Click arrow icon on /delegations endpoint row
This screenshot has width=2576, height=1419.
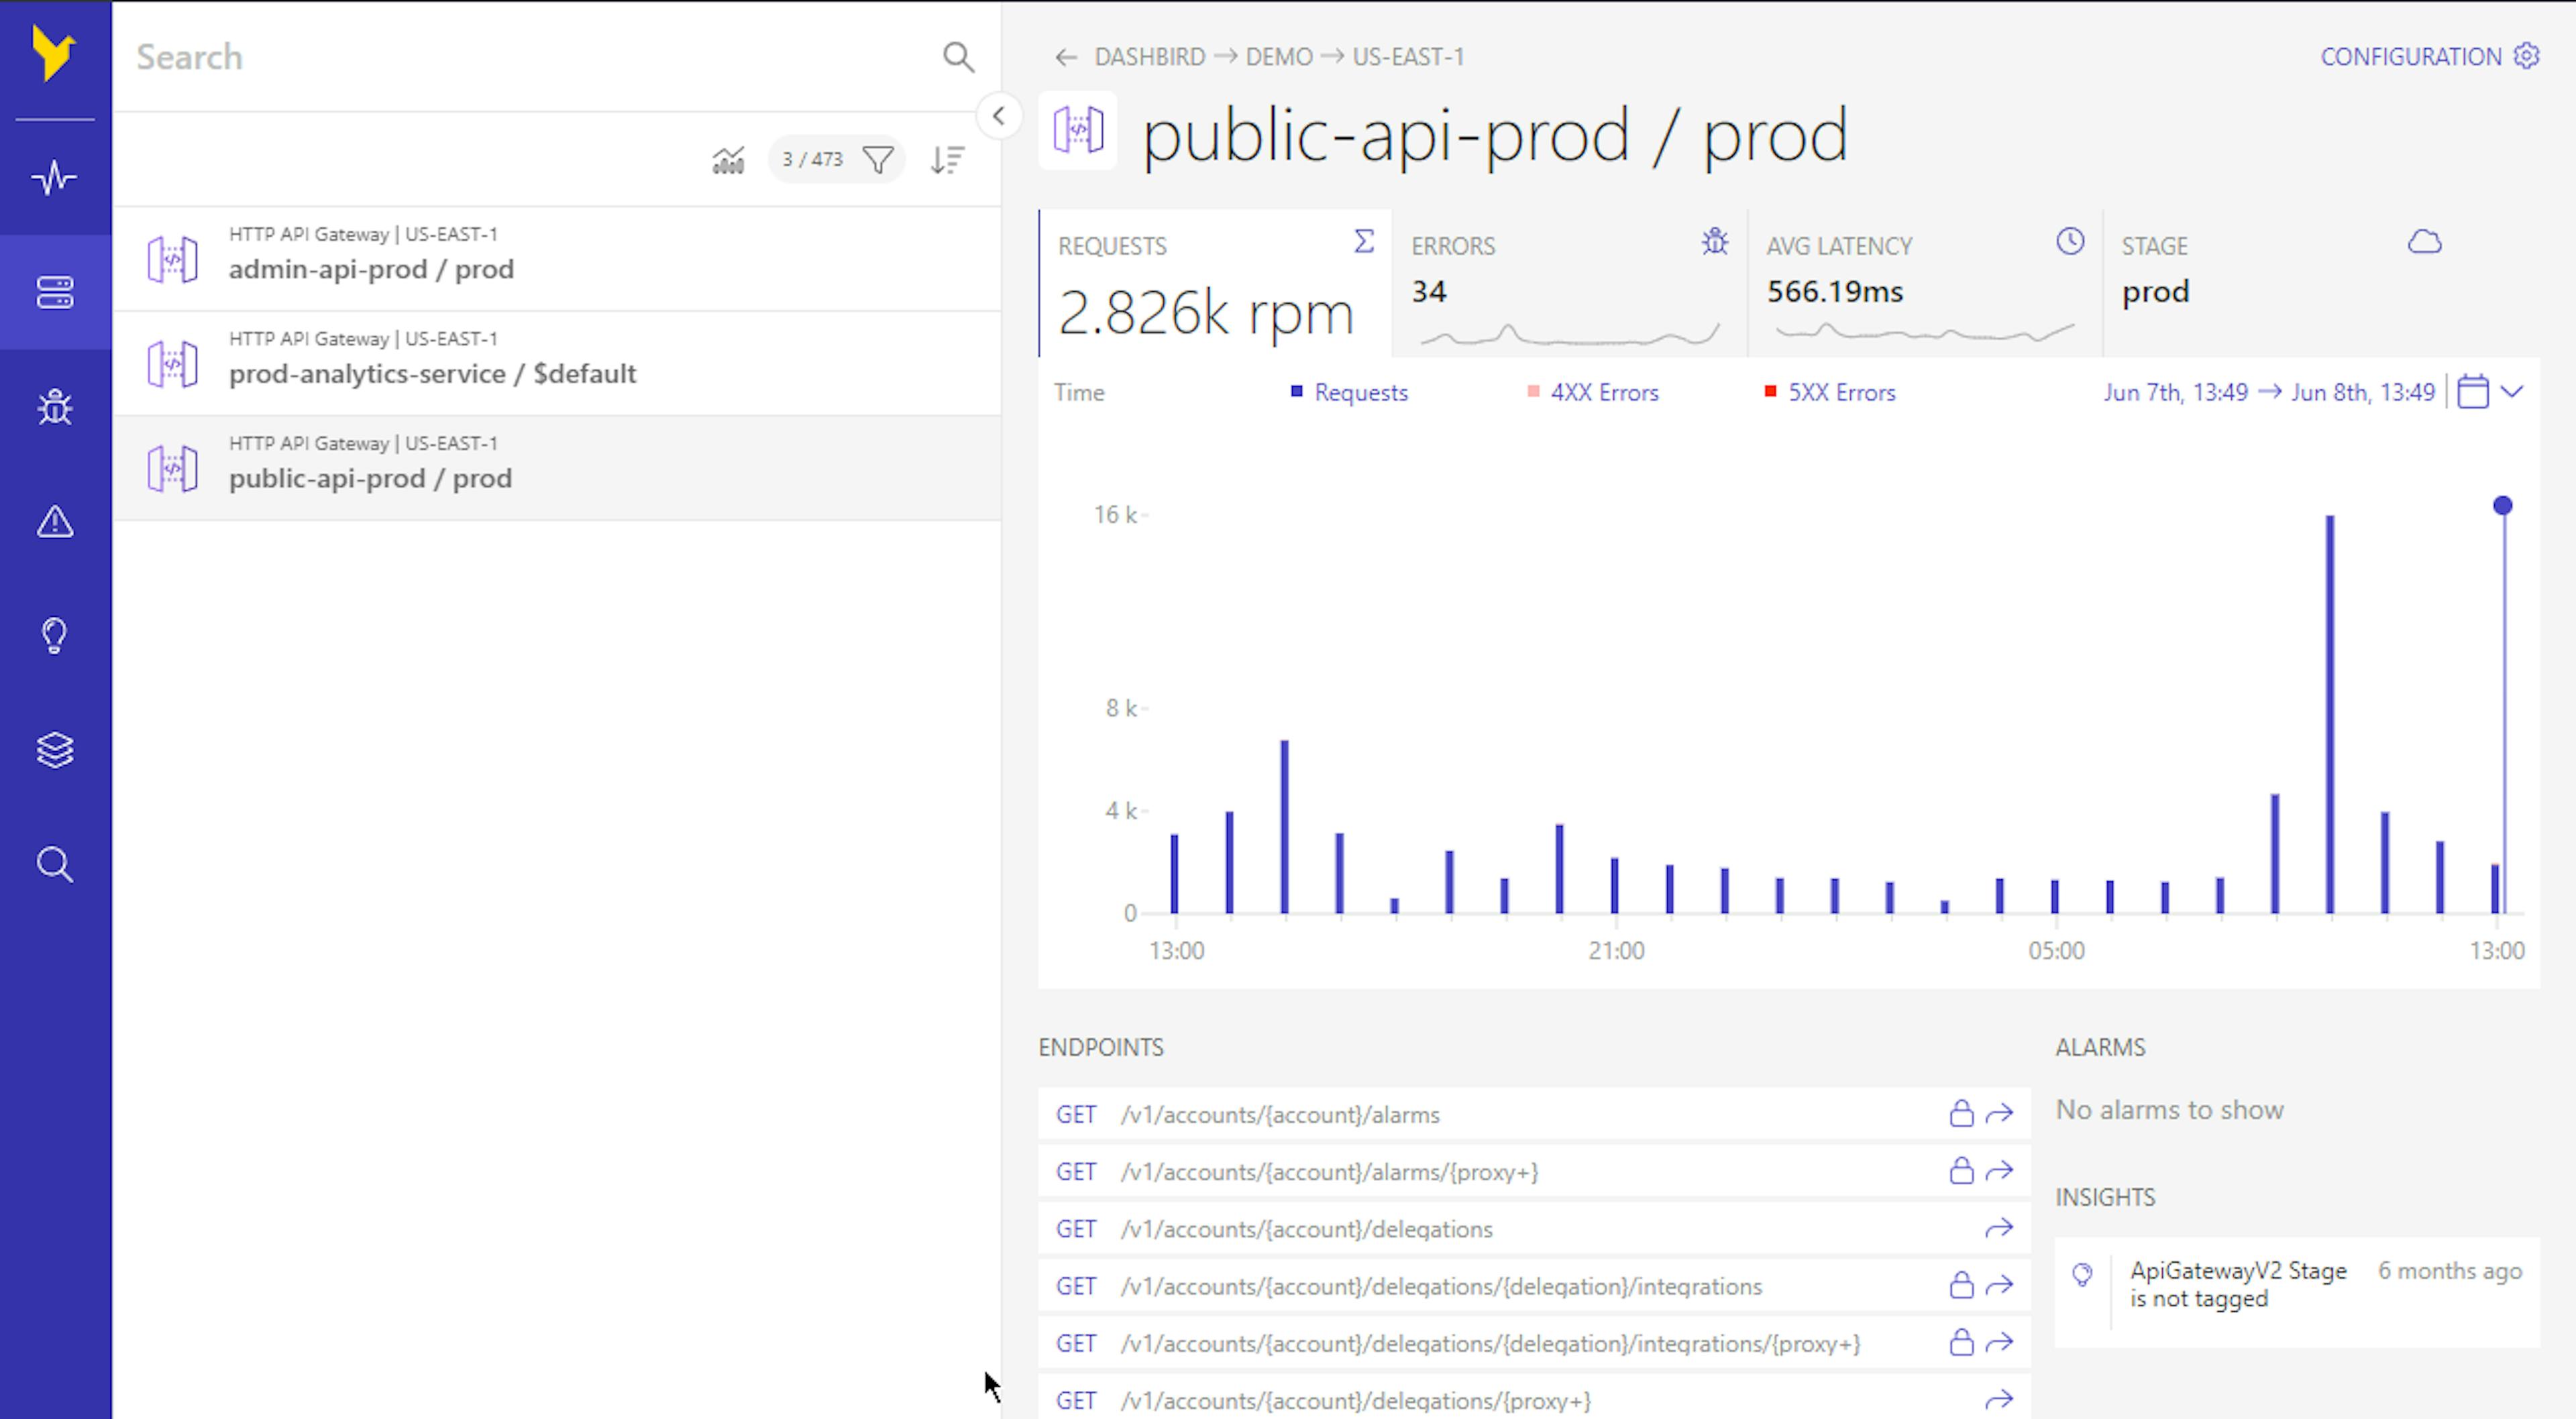tap(1999, 1228)
